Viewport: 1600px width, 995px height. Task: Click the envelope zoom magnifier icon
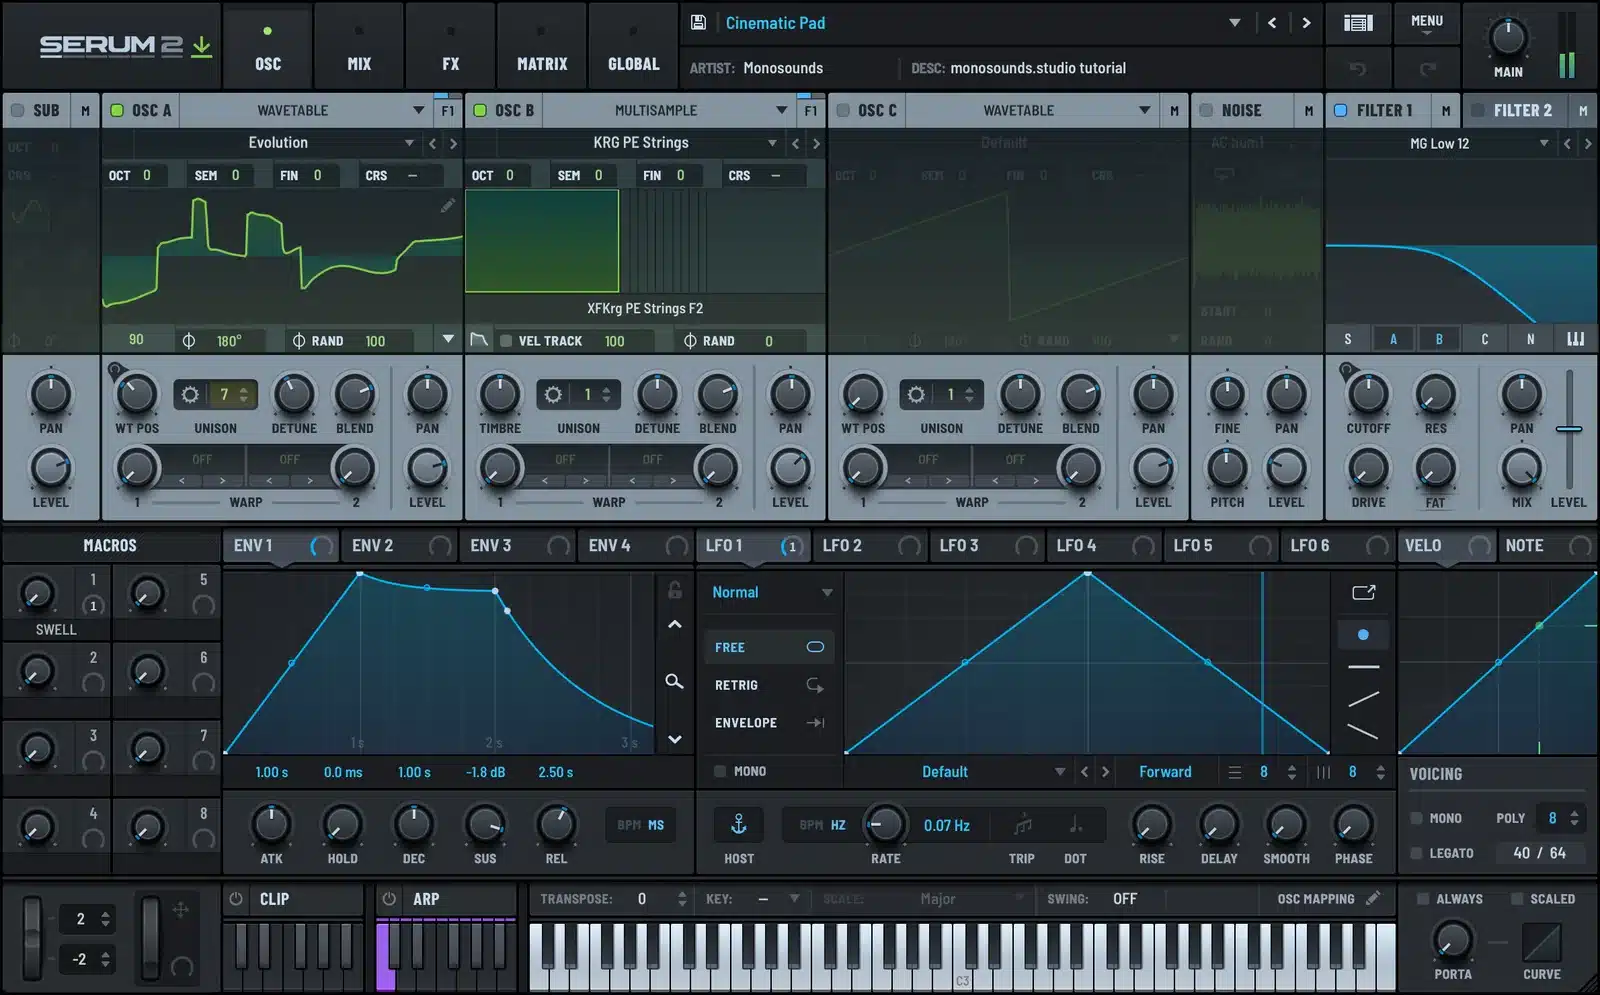[x=675, y=681]
